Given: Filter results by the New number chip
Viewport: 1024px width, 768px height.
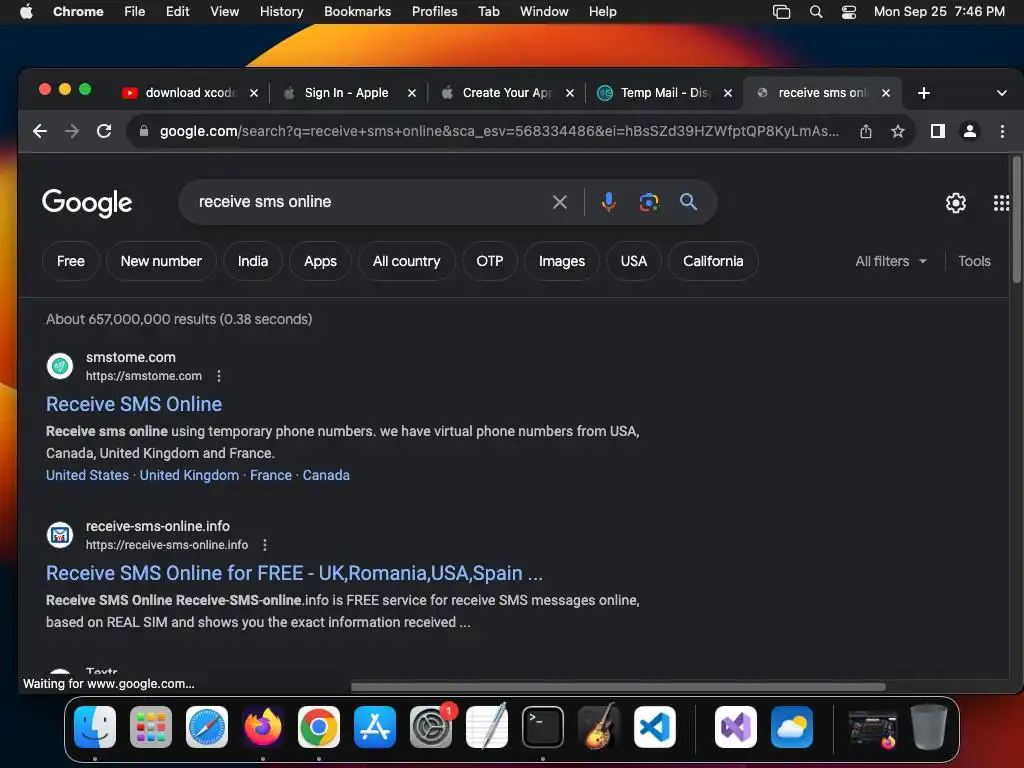Looking at the screenshot, I should tap(161, 261).
